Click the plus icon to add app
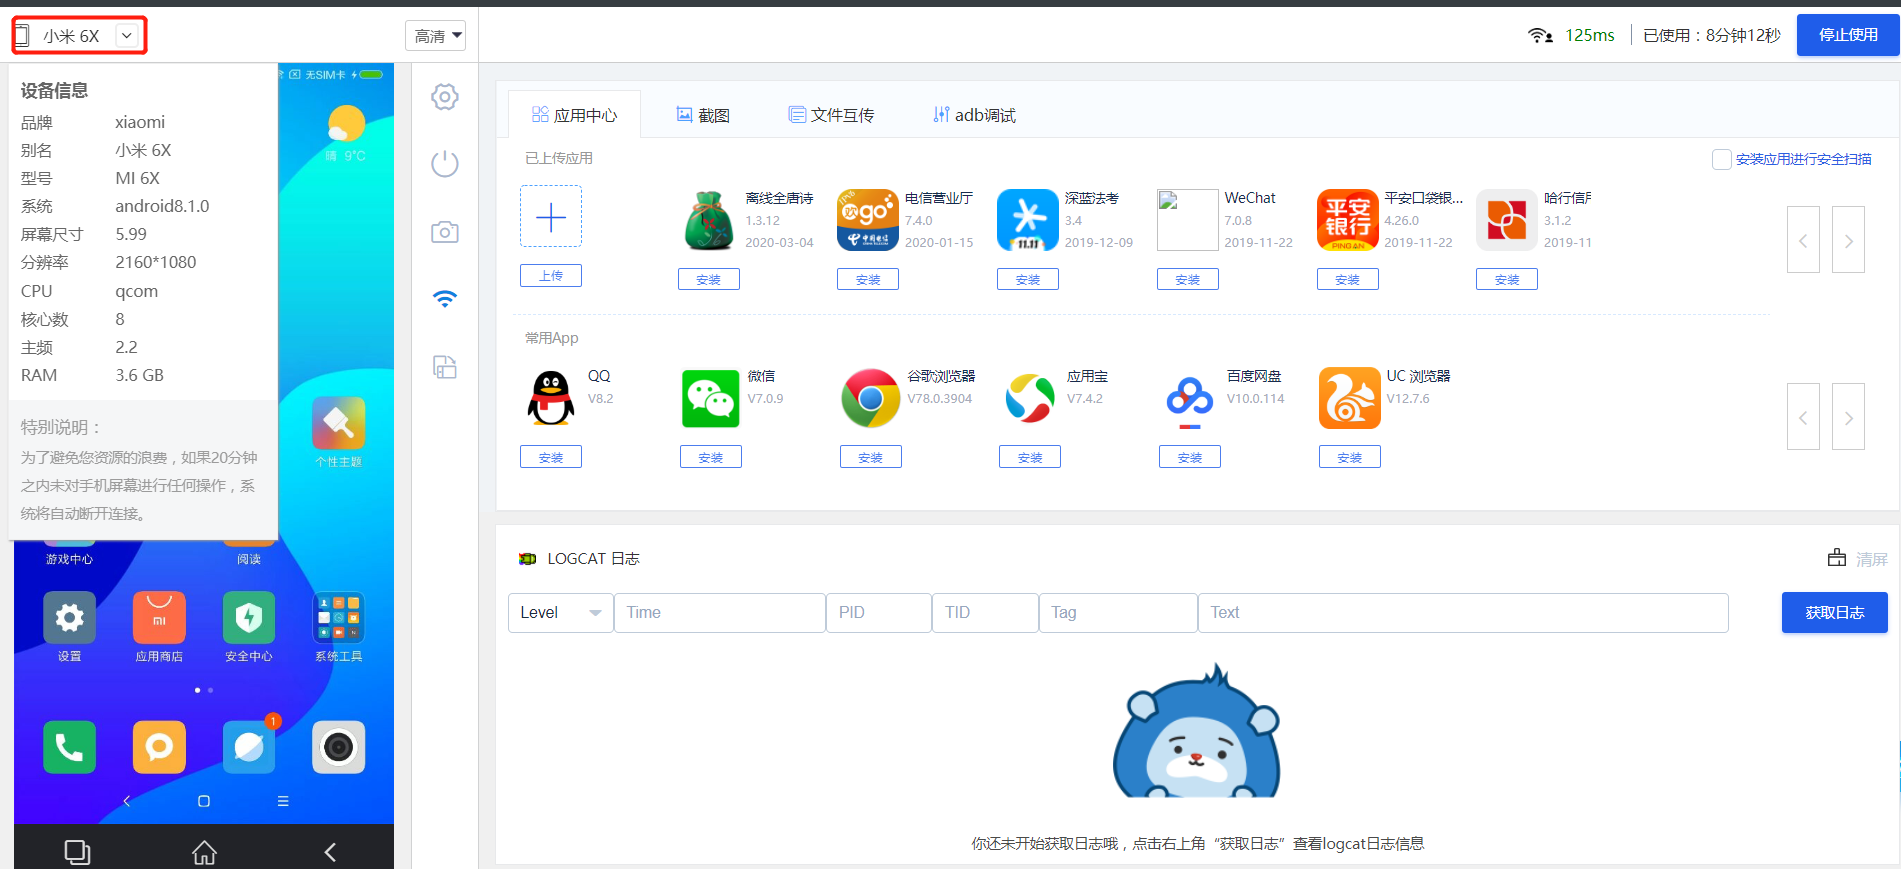Image resolution: width=1901 pixels, height=869 pixels. pyautogui.click(x=551, y=216)
